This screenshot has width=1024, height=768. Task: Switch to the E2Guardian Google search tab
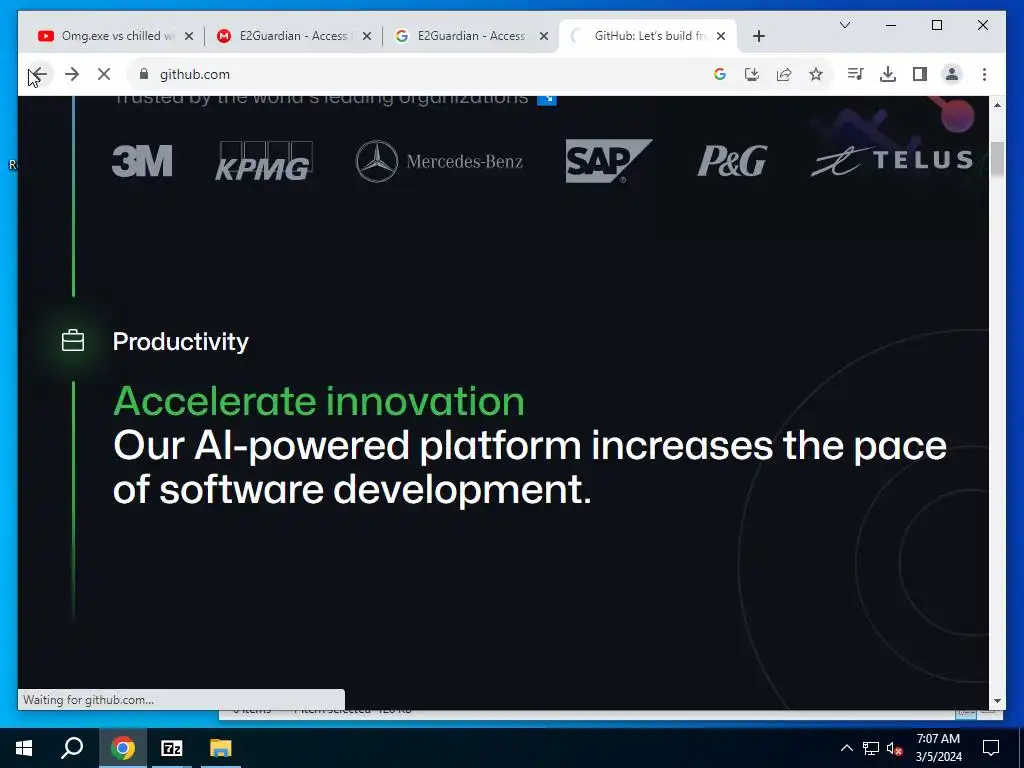tap(470, 36)
